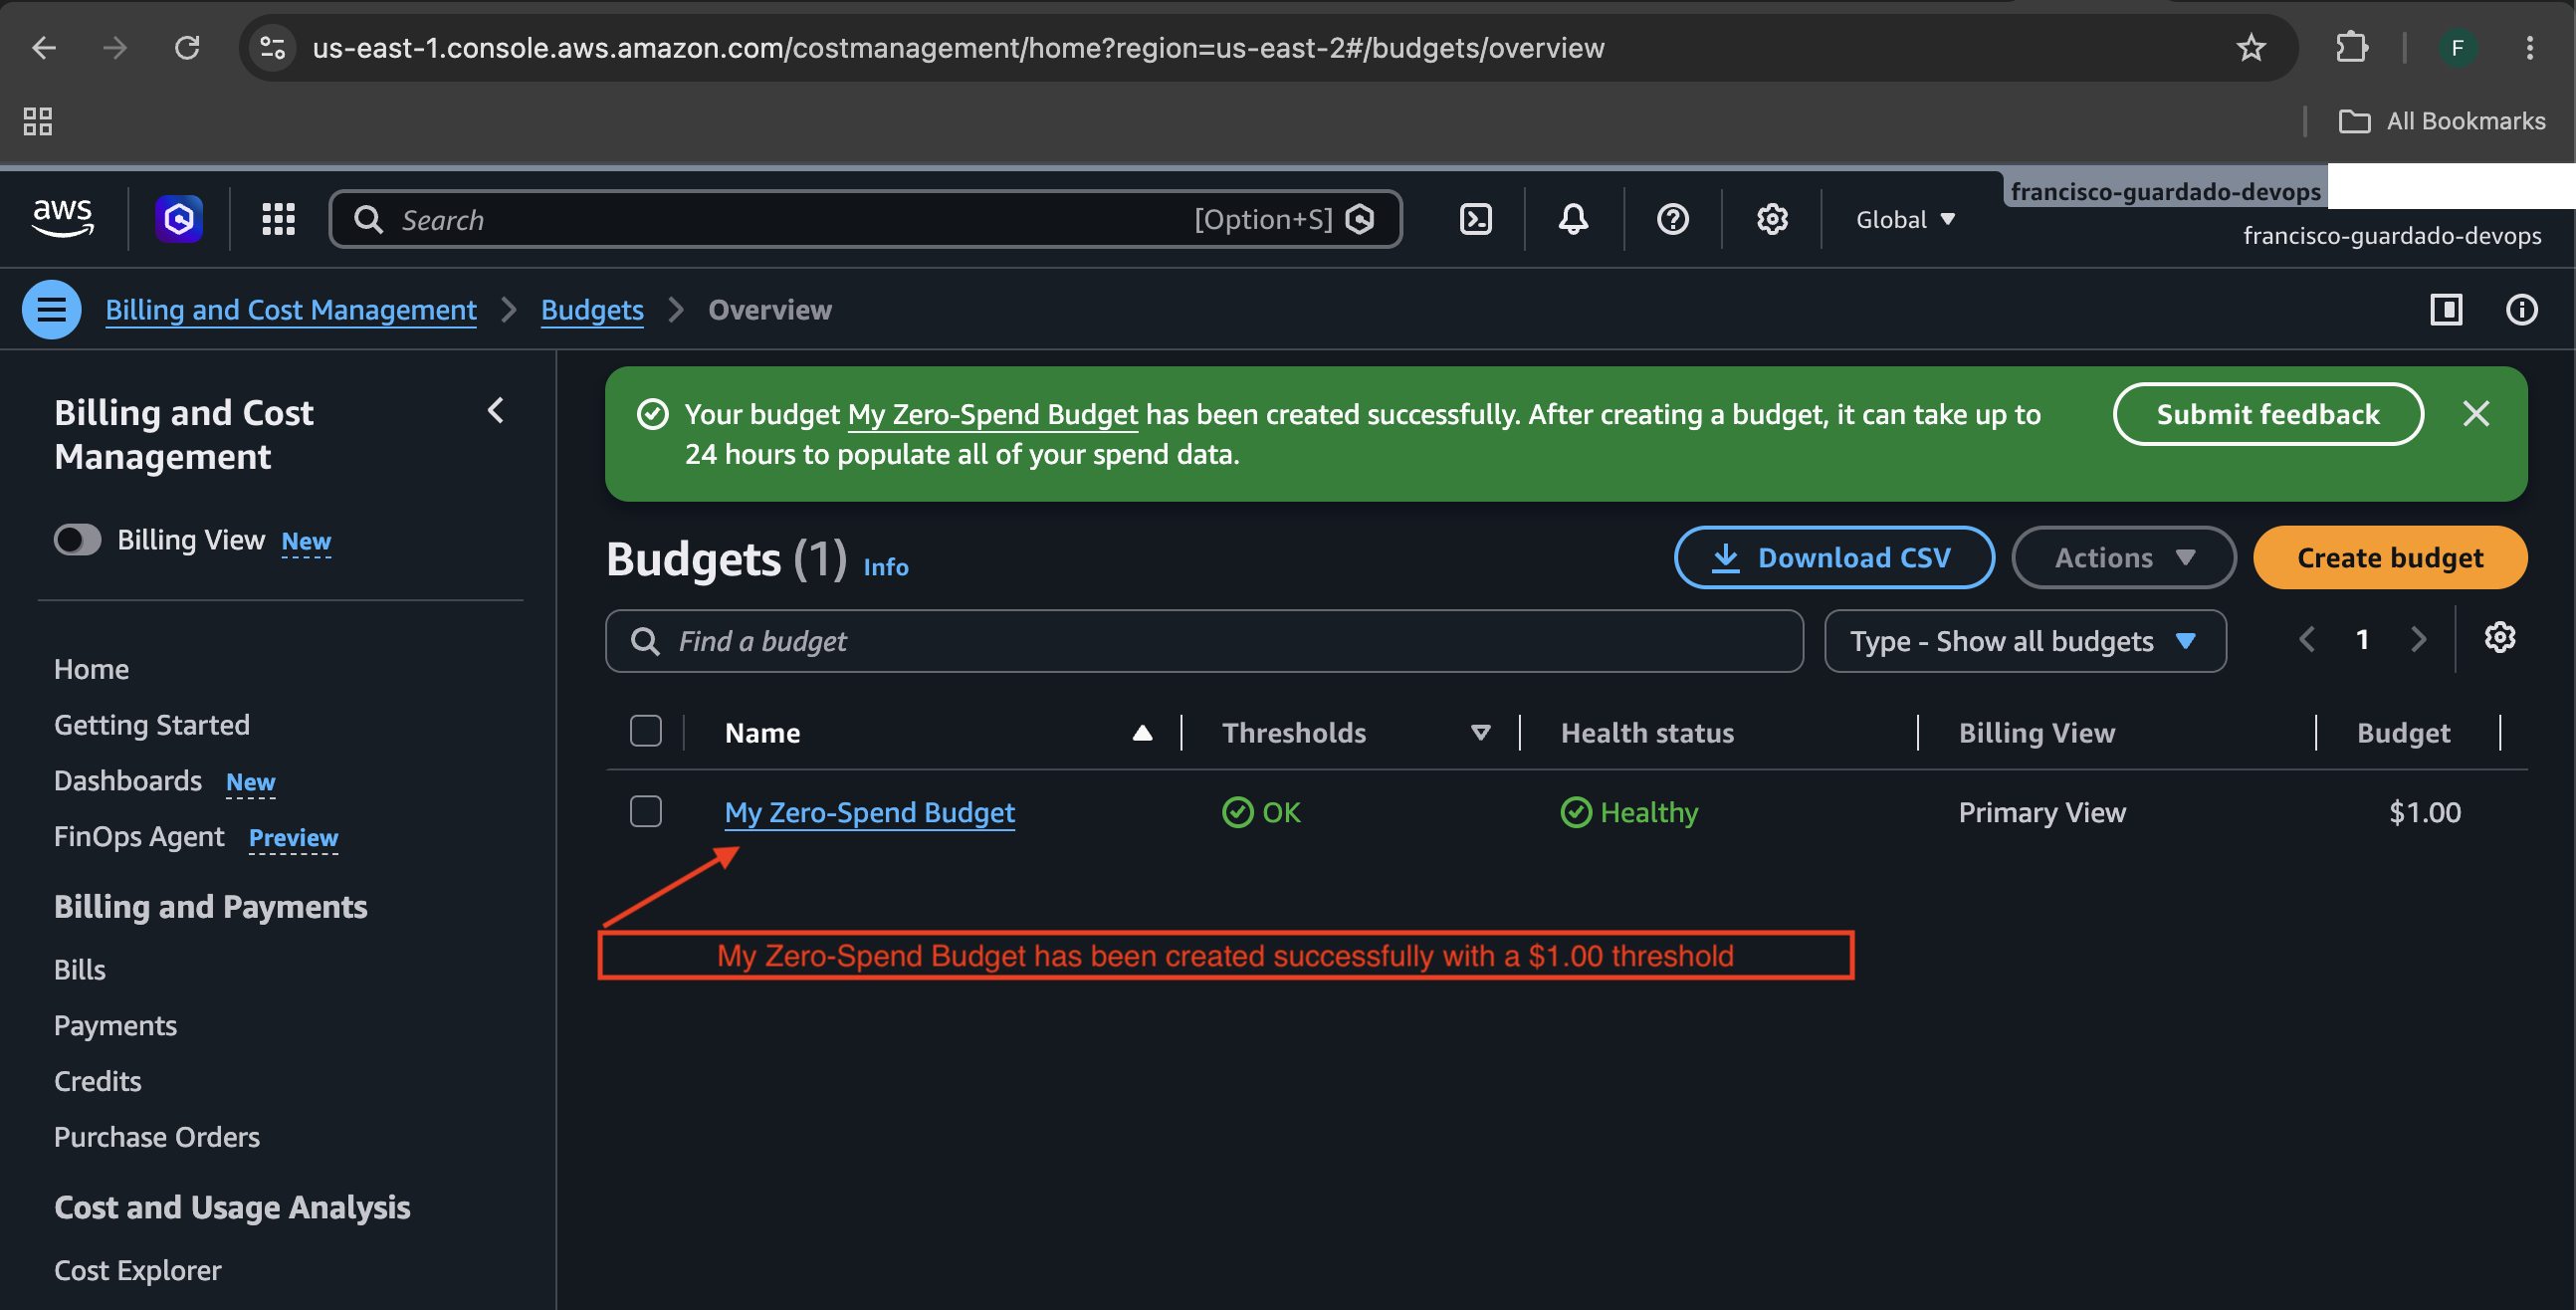The height and width of the screenshot is (1310, 2576).
Task: Click the Find a budget search field
Action: tap(1204, 641)
